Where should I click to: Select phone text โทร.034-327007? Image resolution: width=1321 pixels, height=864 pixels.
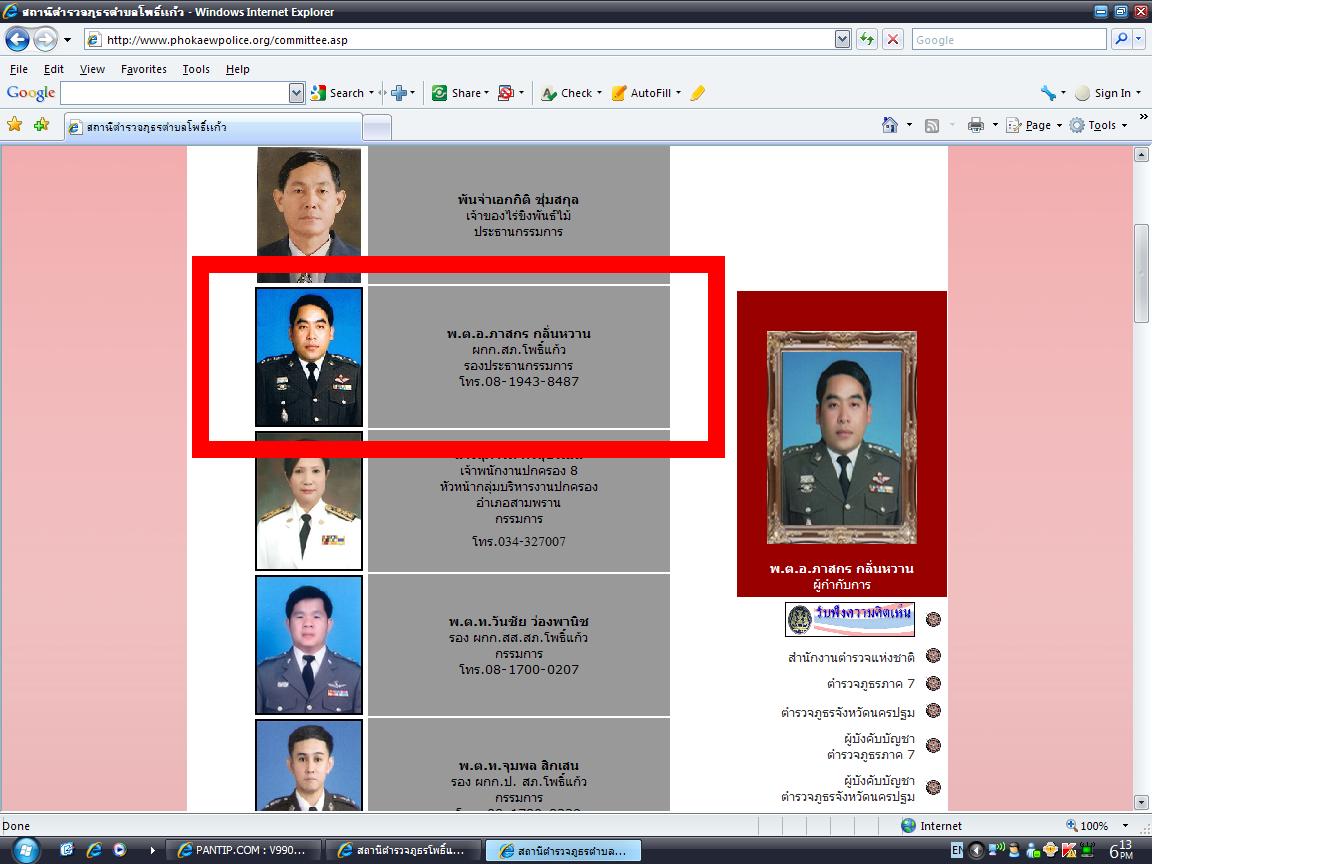[x=519, y=541]
